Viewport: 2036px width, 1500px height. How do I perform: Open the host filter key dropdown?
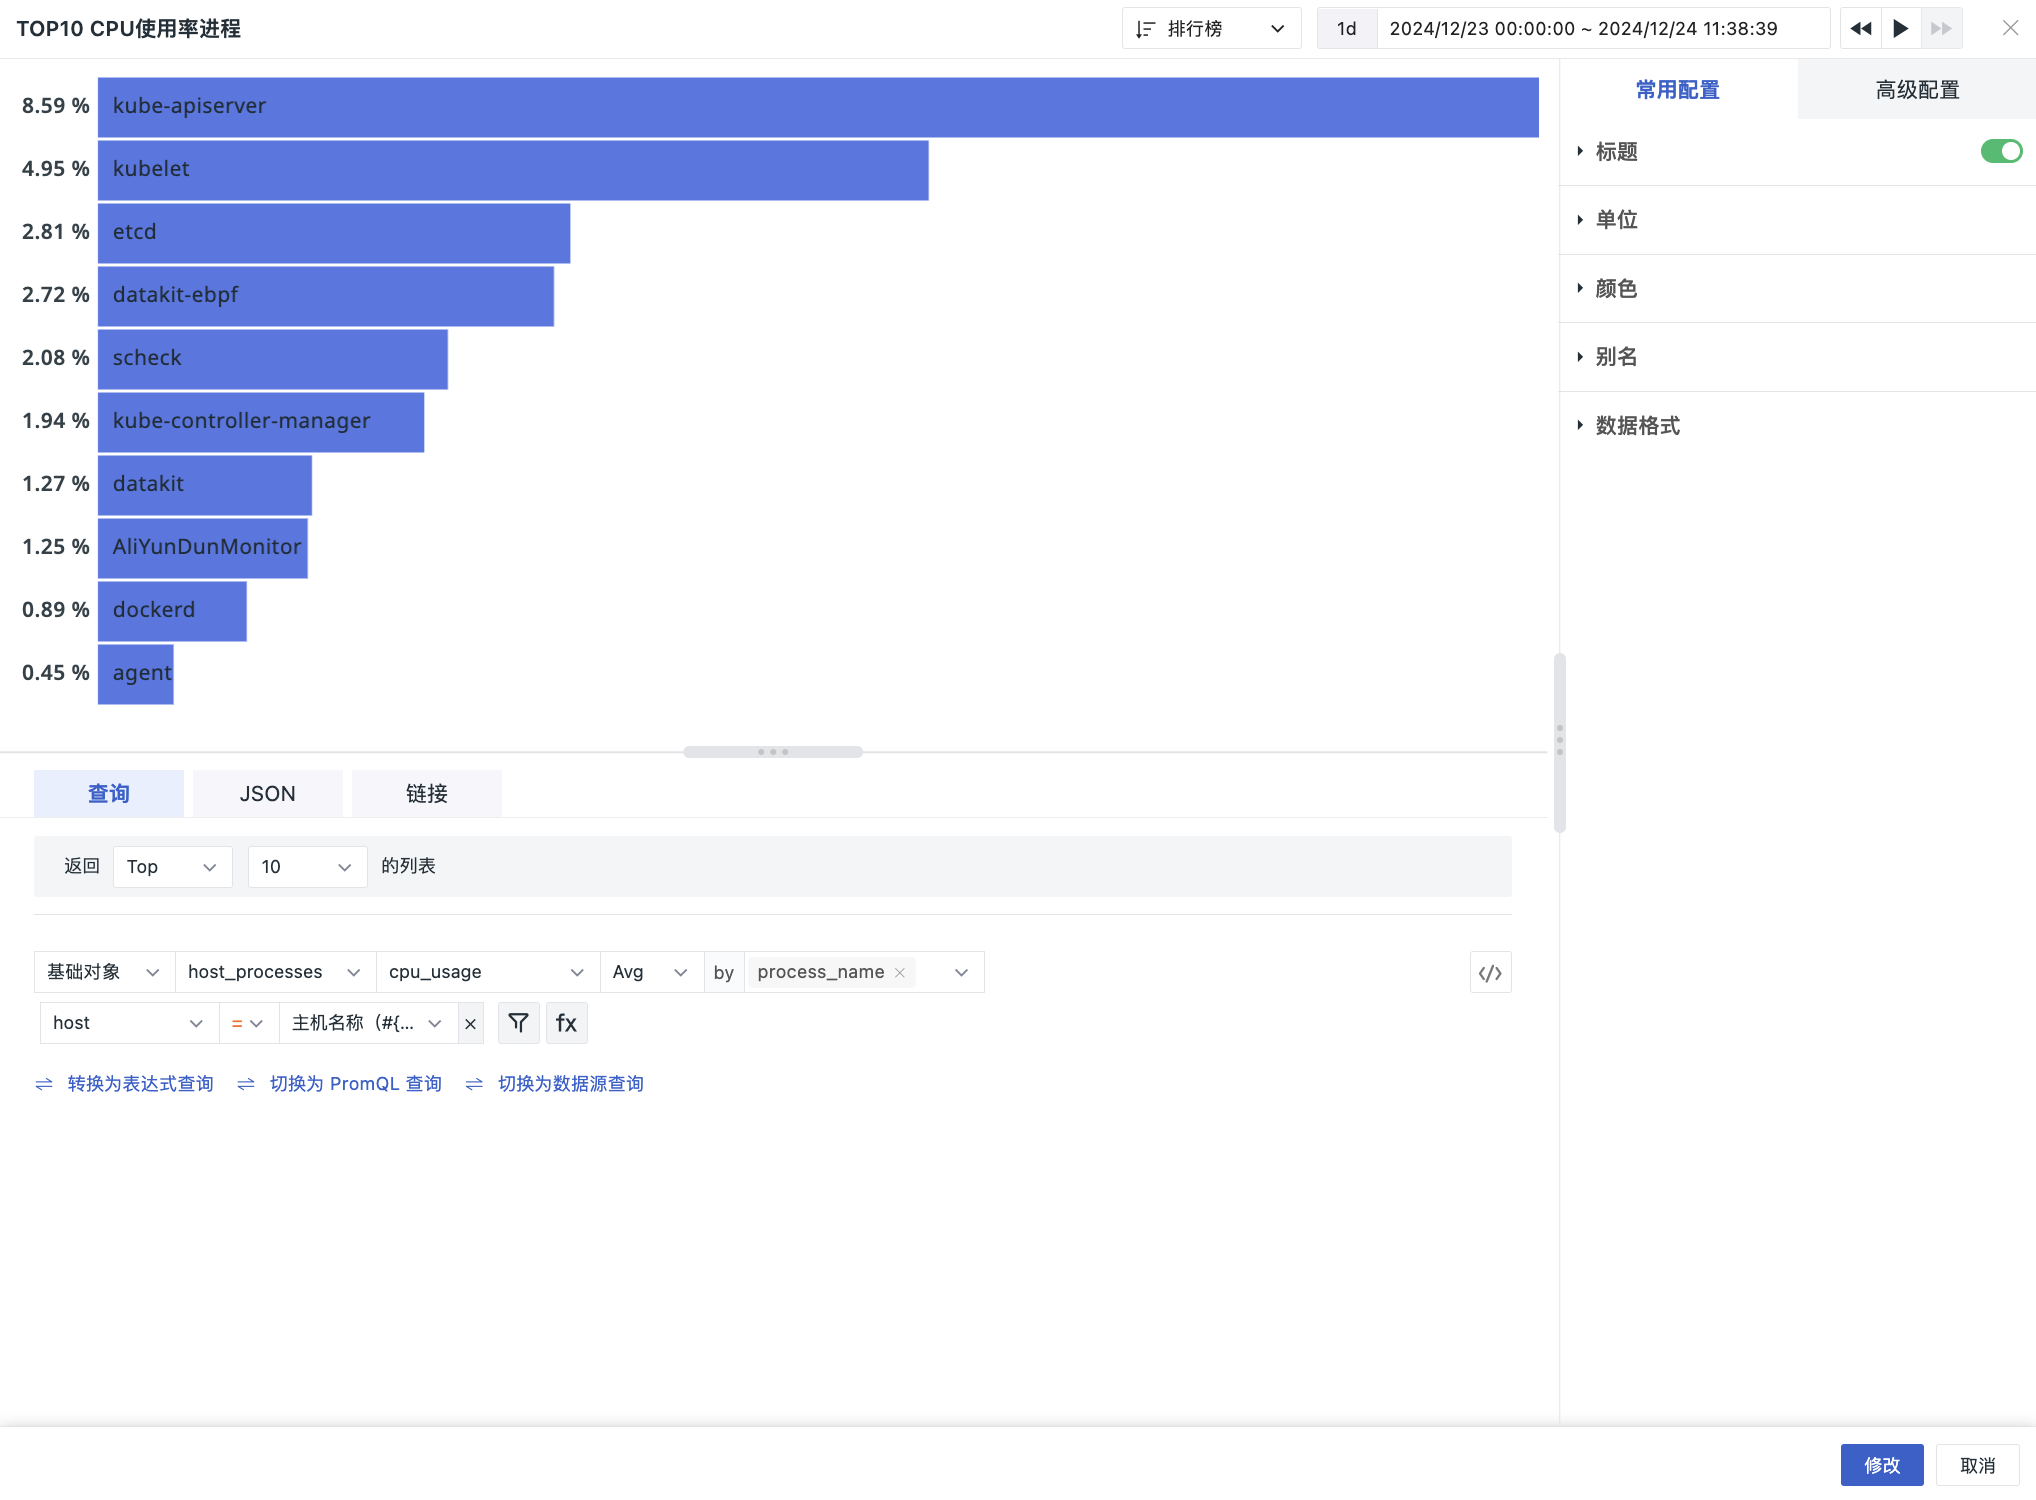pos(129,1023)
